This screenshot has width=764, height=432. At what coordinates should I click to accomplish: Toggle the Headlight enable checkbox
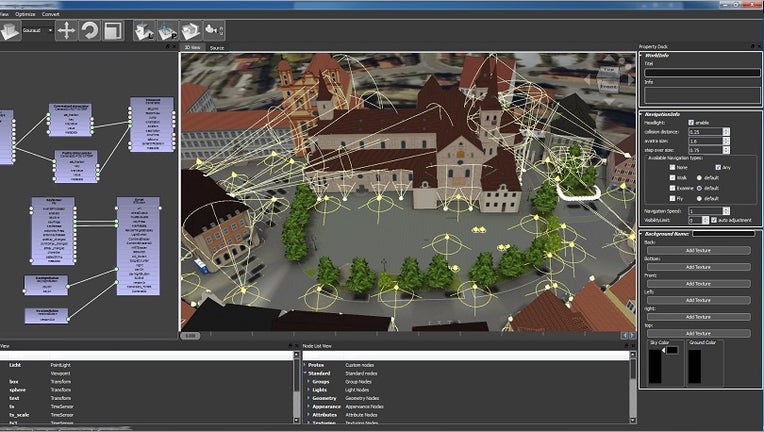691,122
